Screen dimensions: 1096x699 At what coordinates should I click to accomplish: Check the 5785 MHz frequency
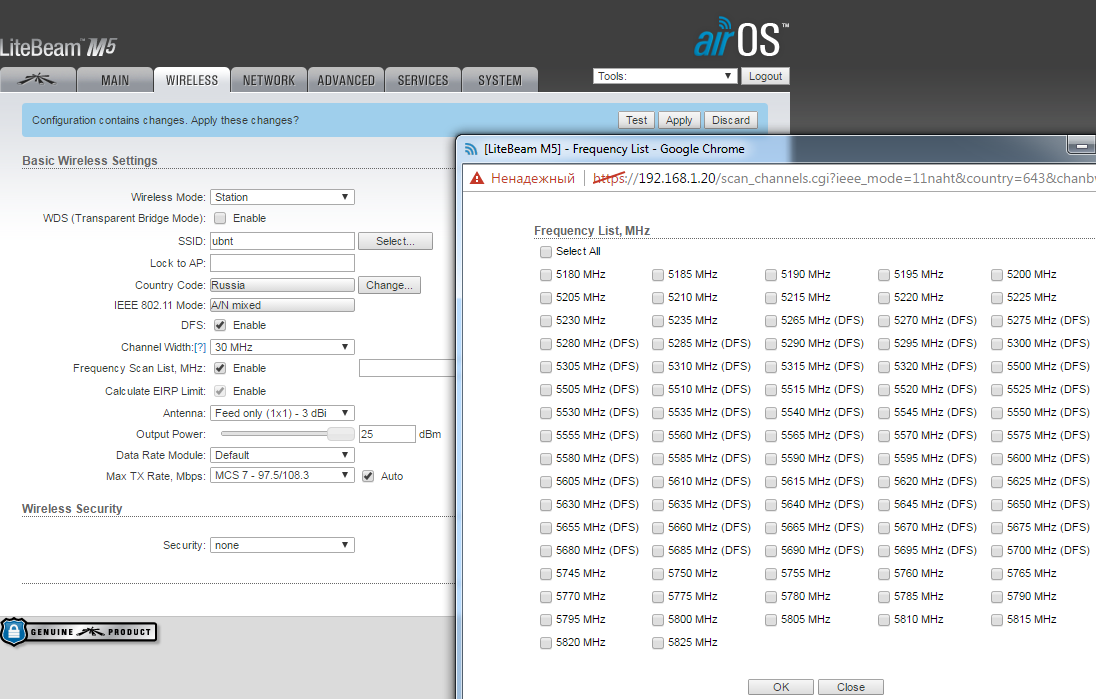tap(884, 597)
